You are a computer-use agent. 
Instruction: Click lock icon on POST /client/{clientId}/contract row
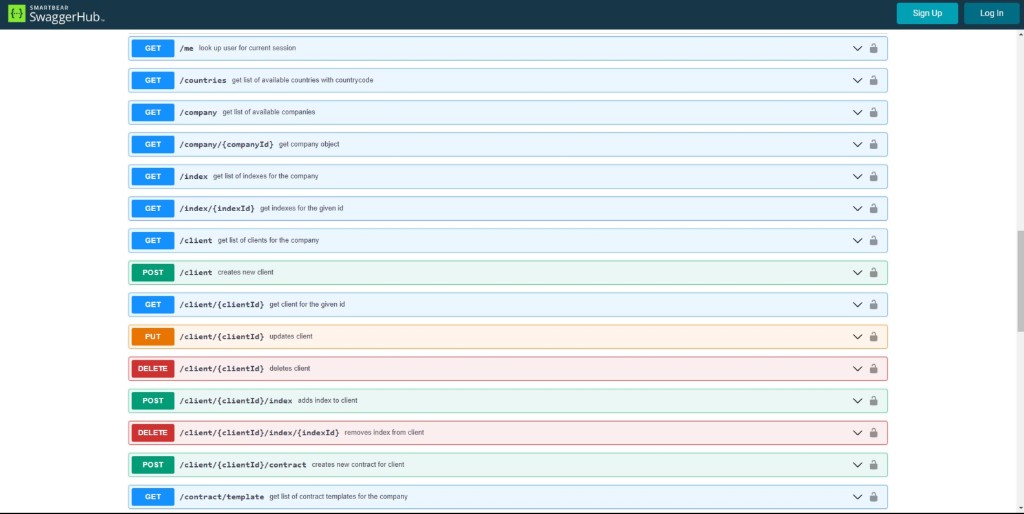pos(873,464)
